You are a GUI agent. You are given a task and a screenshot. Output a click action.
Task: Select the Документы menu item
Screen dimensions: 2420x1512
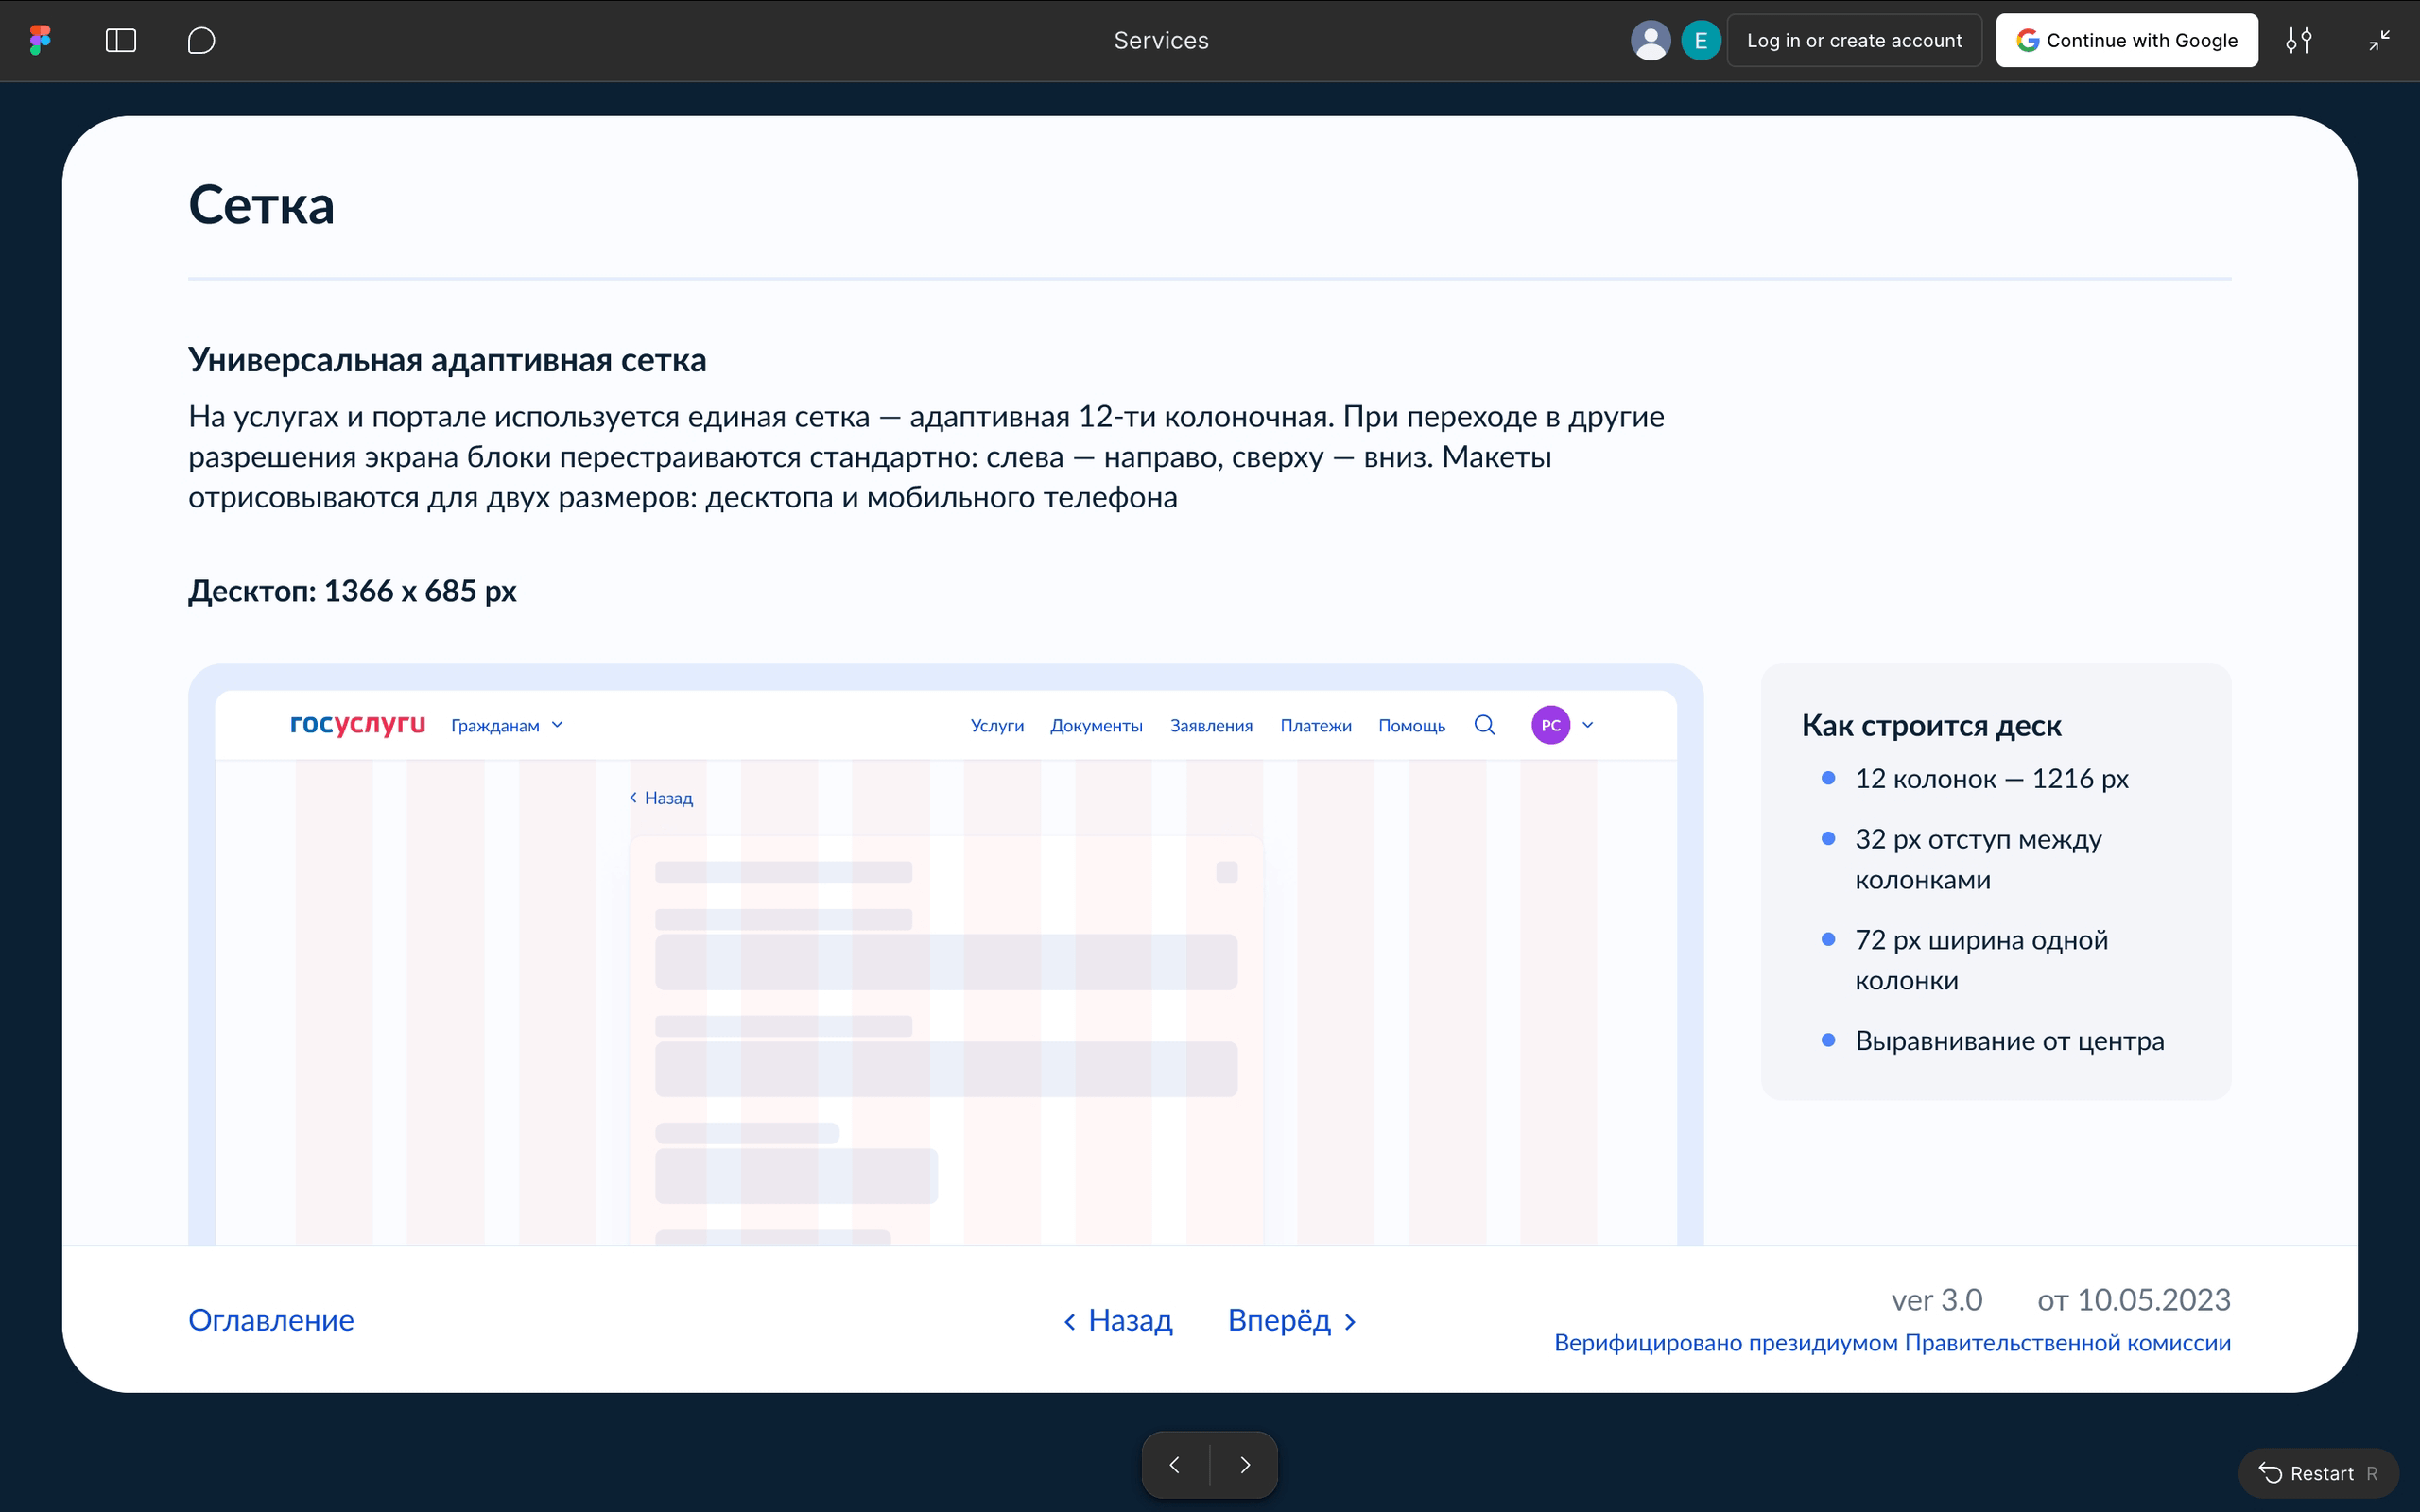pyautogui.click(x=1096, y=725)
